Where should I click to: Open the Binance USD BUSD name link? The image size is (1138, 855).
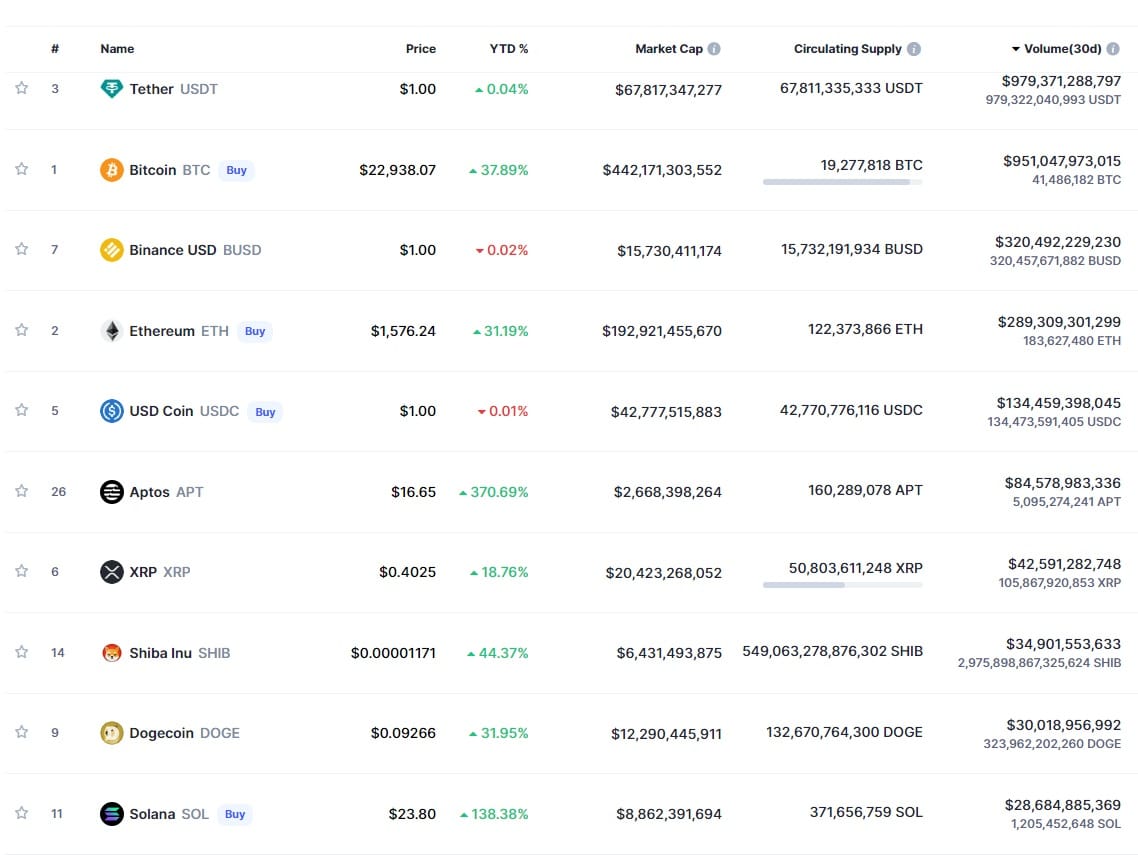195,250
